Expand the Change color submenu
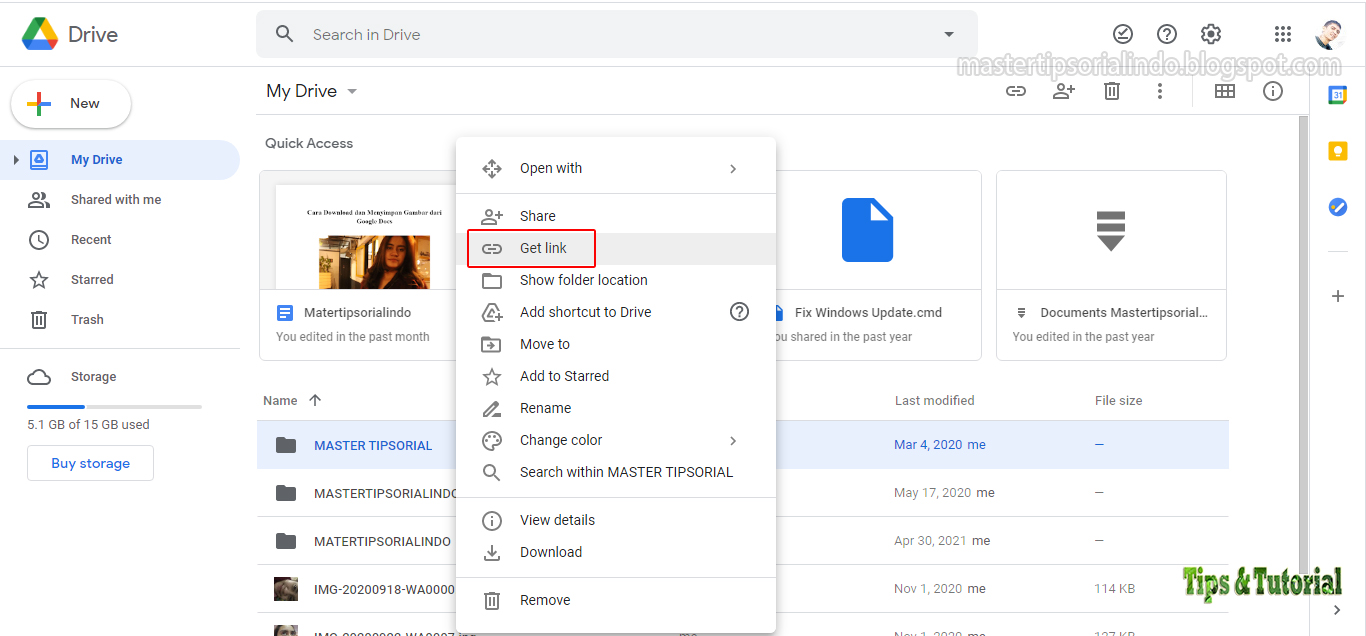This screenshot has width=1366, height=636. (733, 440)
